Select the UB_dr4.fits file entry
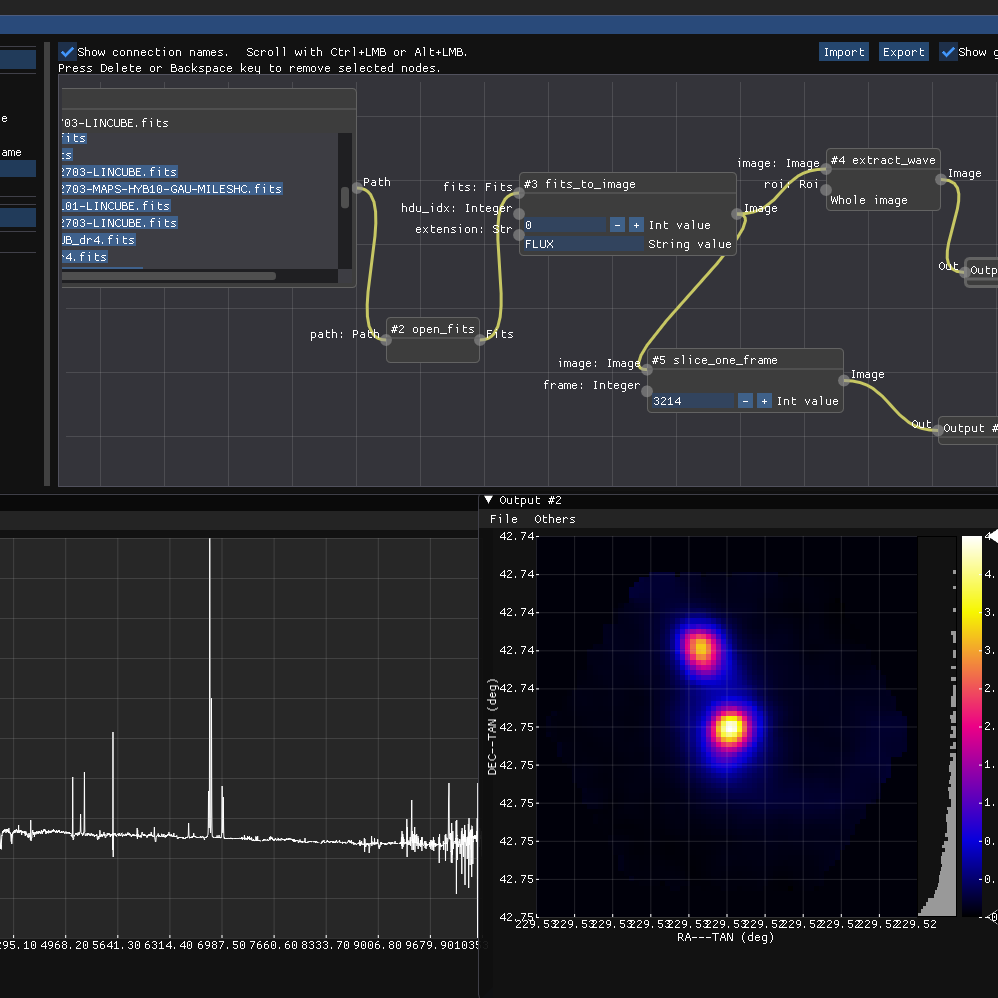The height and width of the screenshot is (998, 998). [98, 240]
